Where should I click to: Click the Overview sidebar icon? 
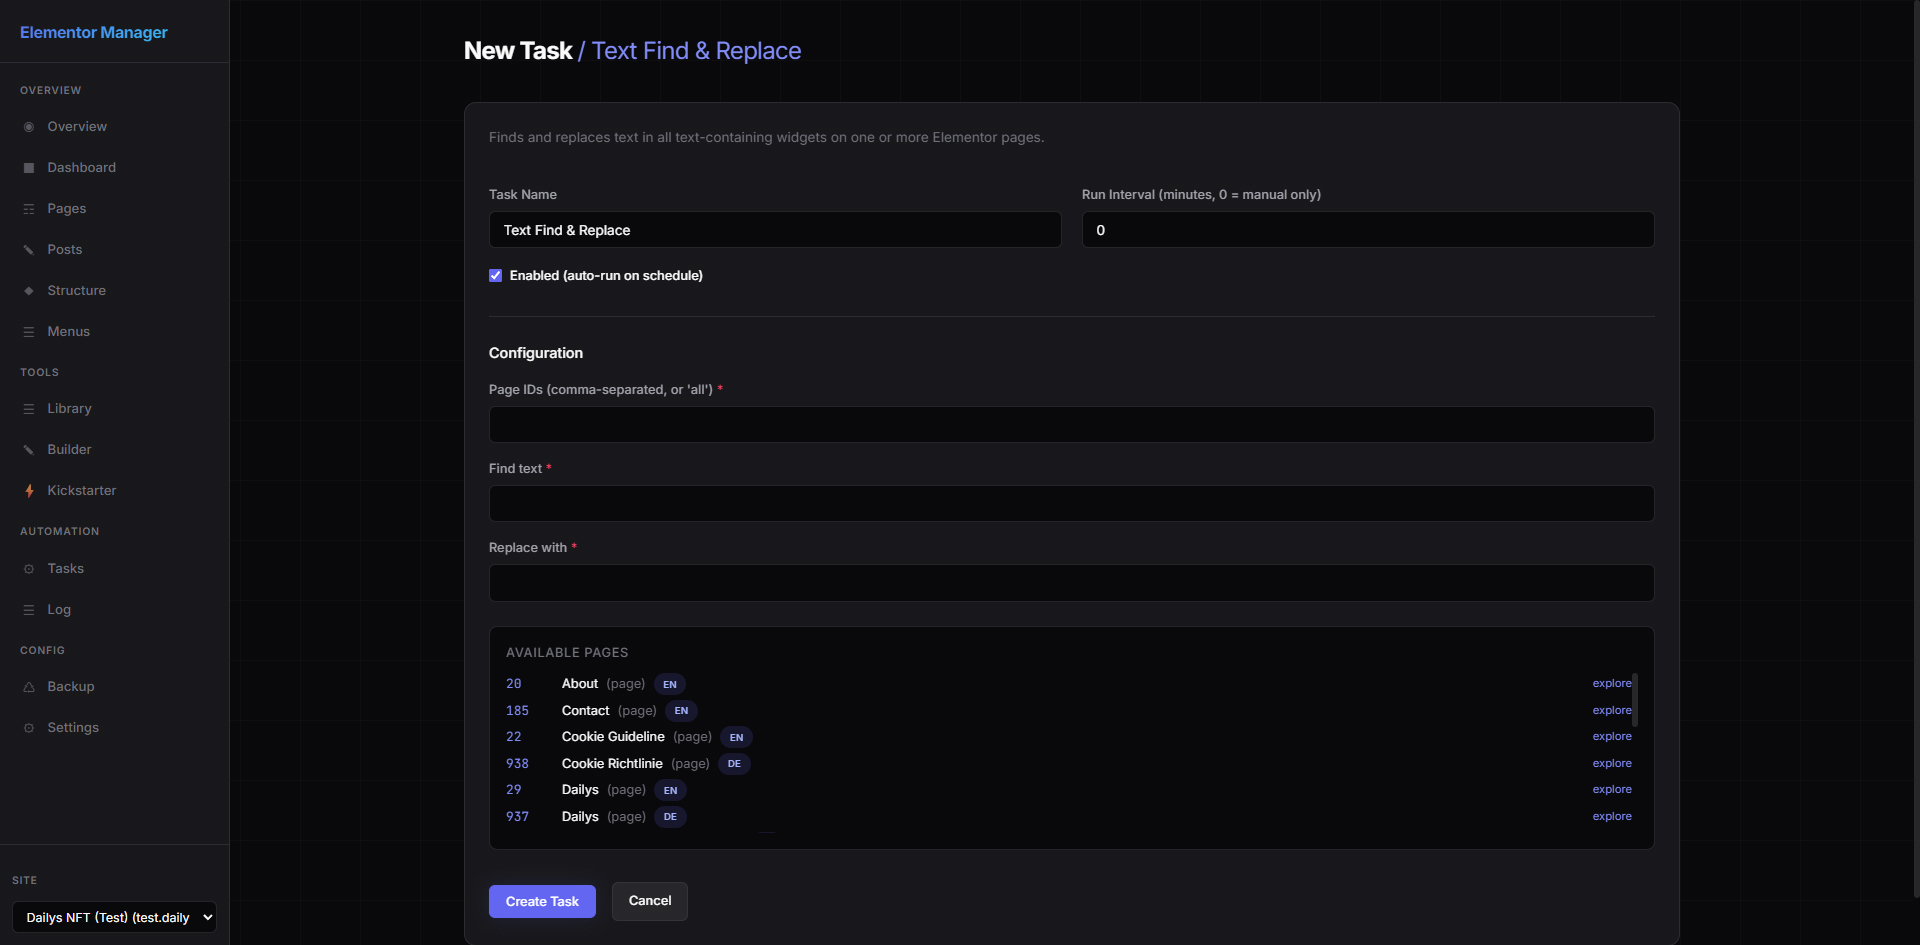pyautogui.click(x=29, y=127)
